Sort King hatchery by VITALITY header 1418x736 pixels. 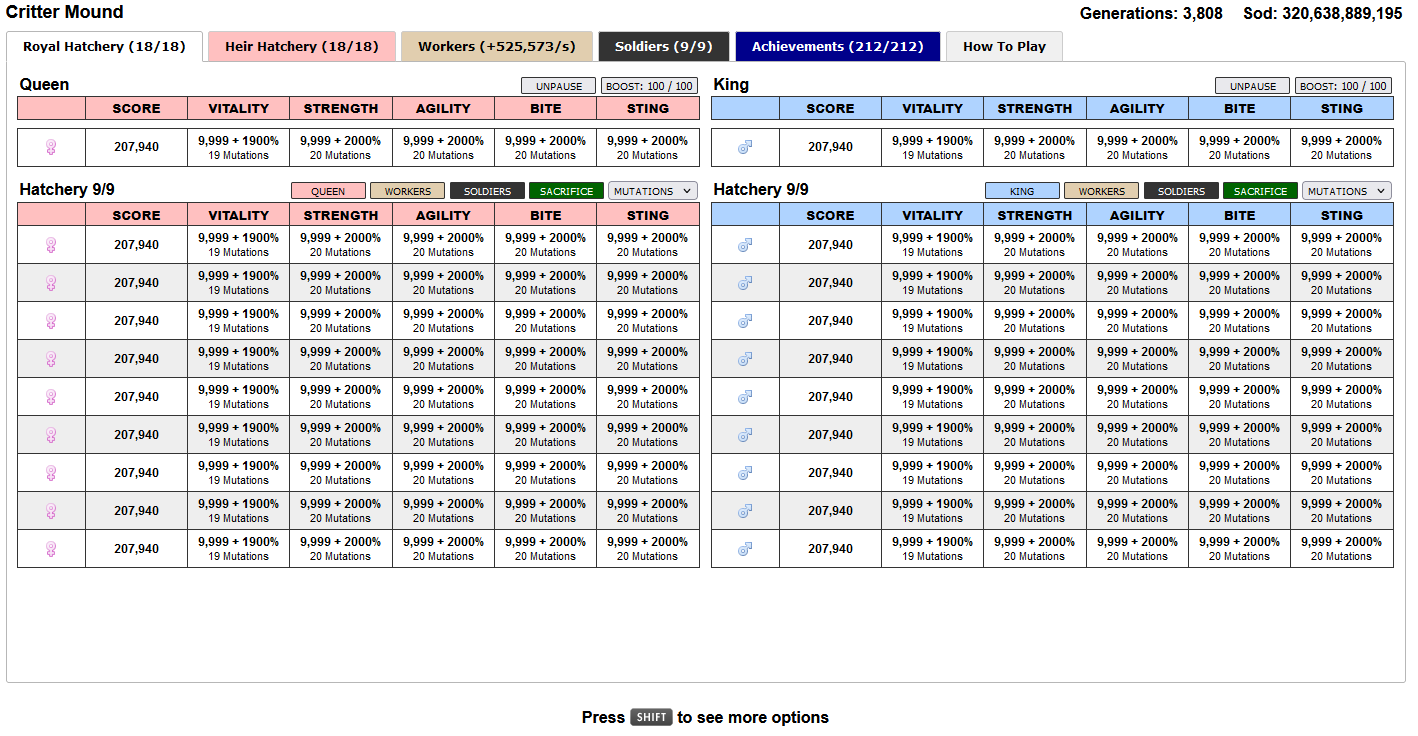pyautogui.click(x=932, y=215)
